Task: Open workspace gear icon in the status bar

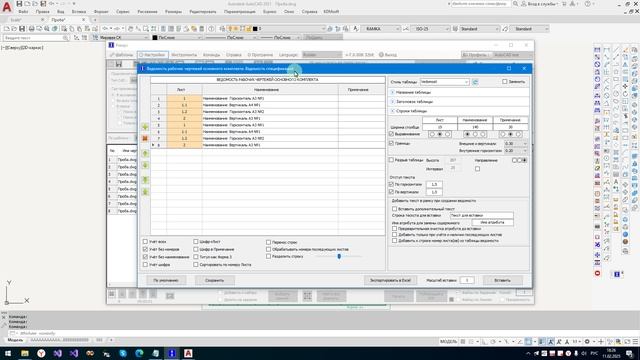Action: click(587, 342)
